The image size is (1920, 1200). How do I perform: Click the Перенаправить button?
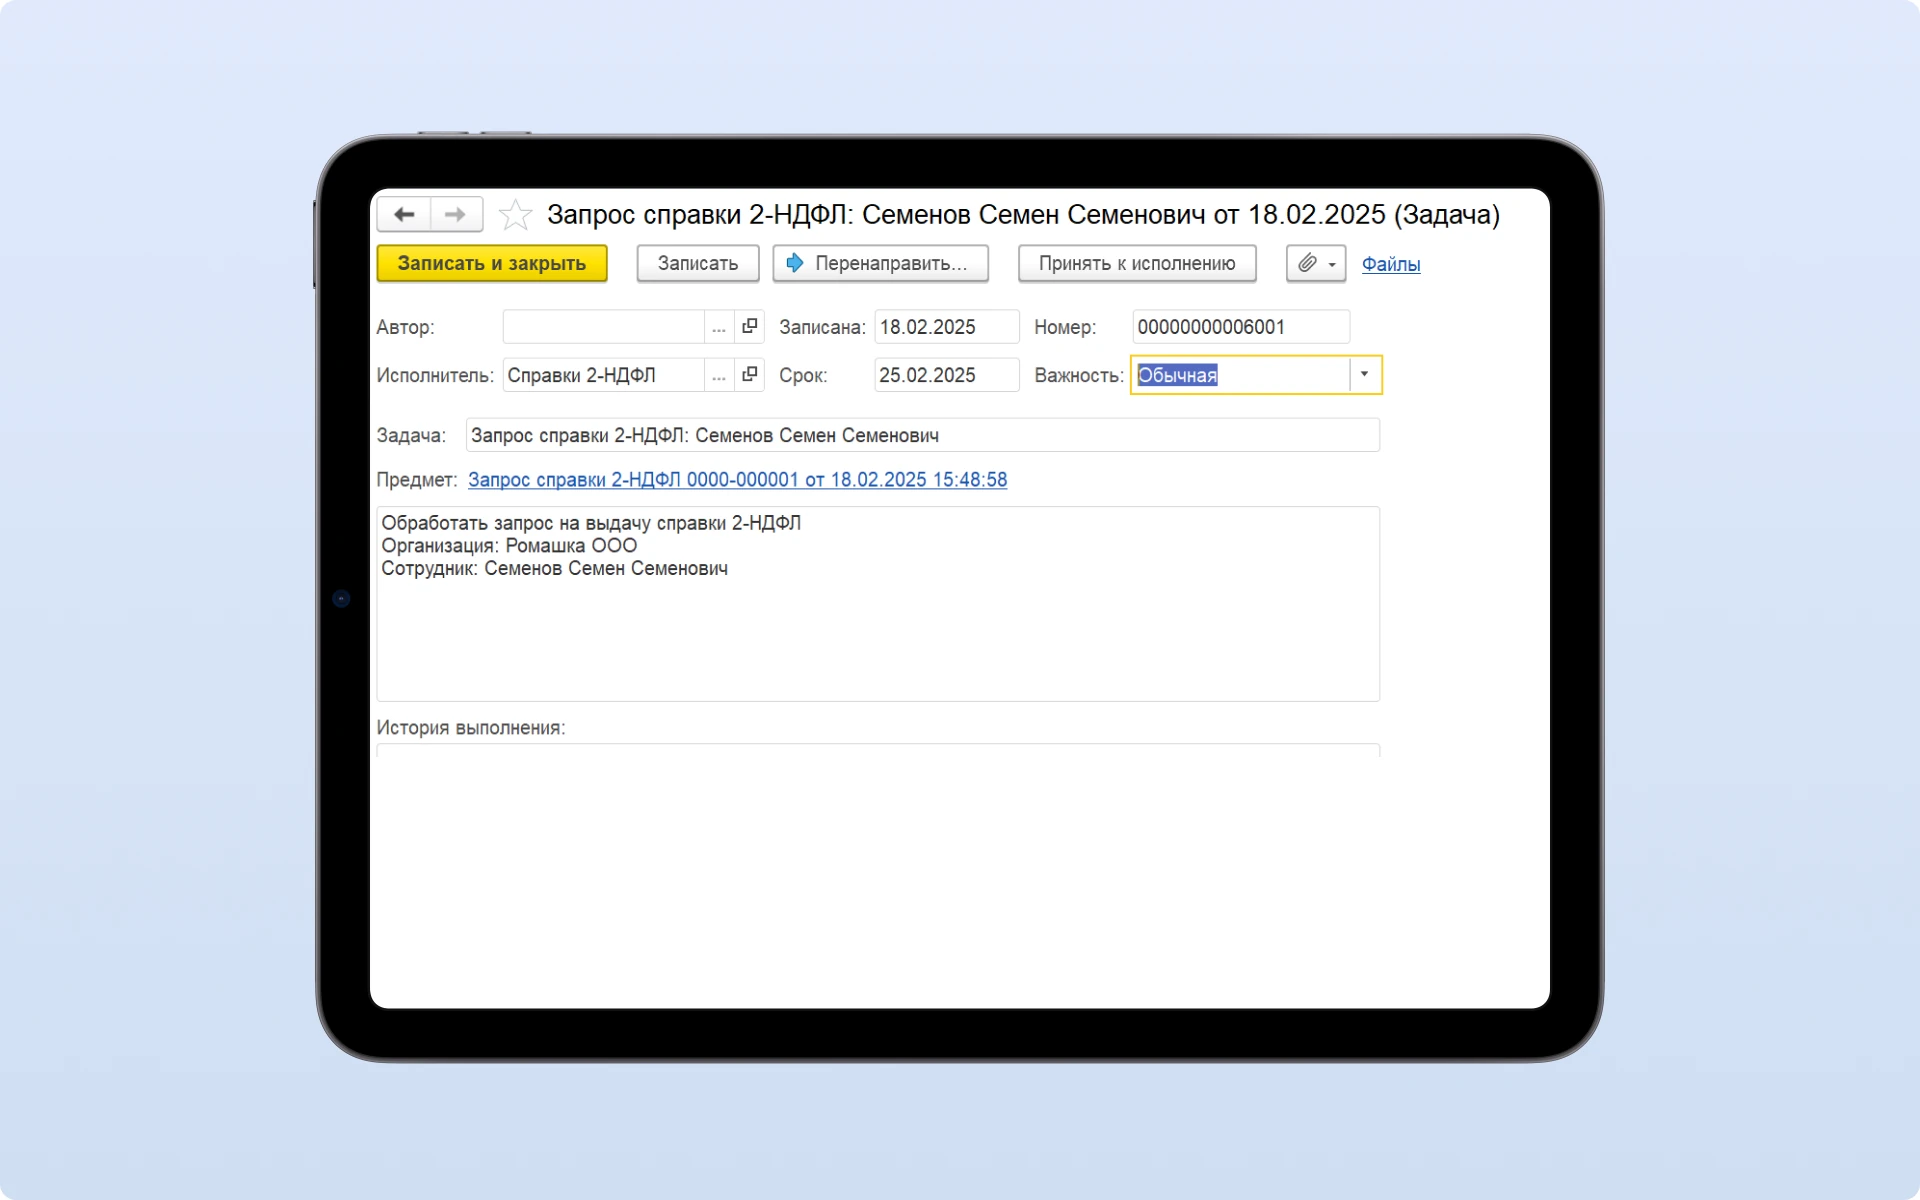pyautogui.click(x=880, y=263)
